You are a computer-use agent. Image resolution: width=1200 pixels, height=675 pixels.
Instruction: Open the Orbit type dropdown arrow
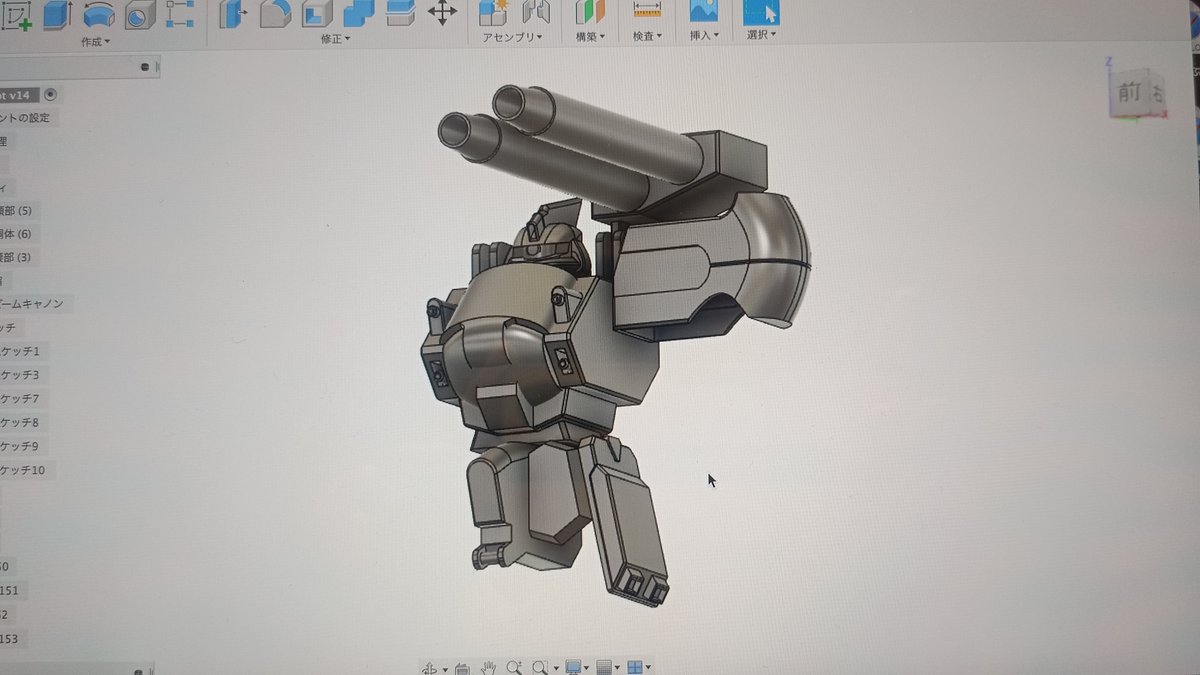pos(444,669)
